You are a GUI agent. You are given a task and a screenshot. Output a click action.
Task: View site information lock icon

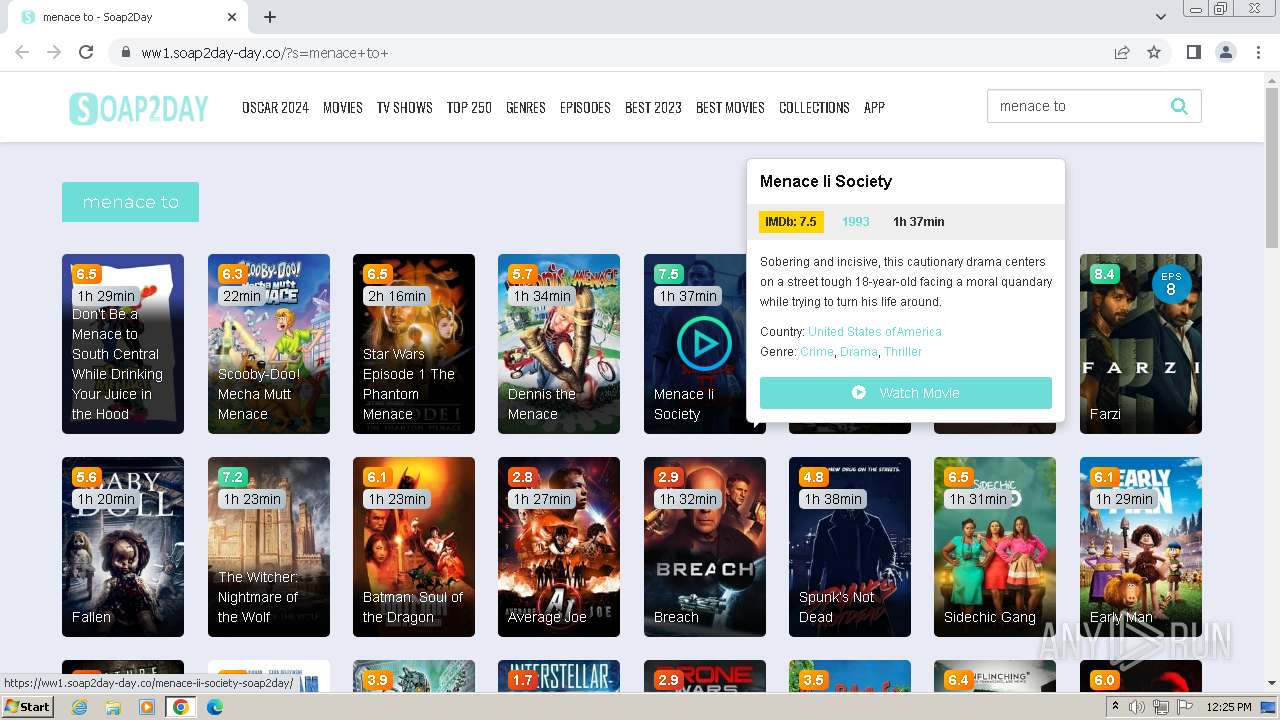coord(125,52)
